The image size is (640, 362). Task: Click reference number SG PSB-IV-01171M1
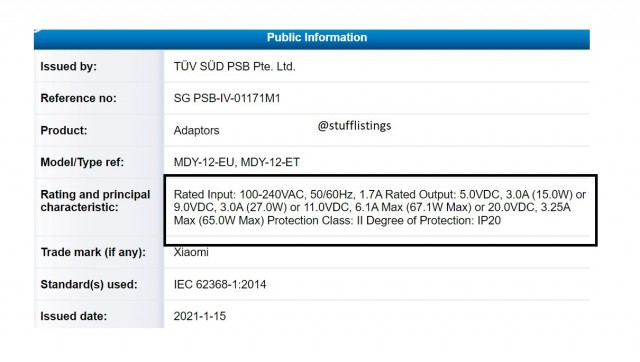(x=227, y=98)
